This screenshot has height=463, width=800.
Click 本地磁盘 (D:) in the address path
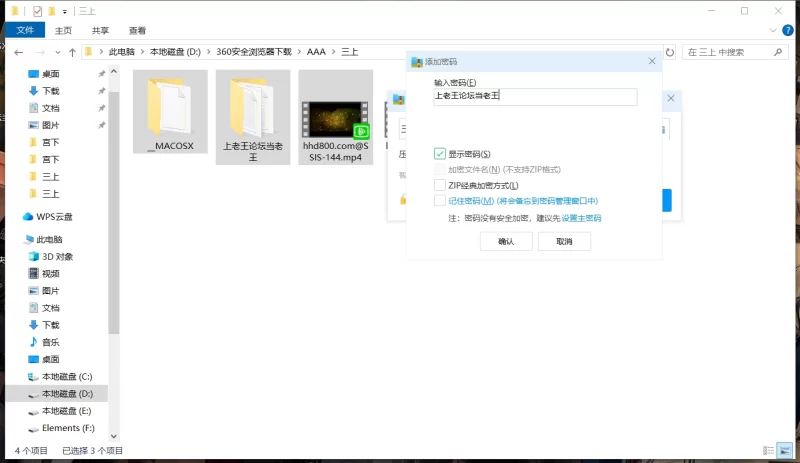175,52
